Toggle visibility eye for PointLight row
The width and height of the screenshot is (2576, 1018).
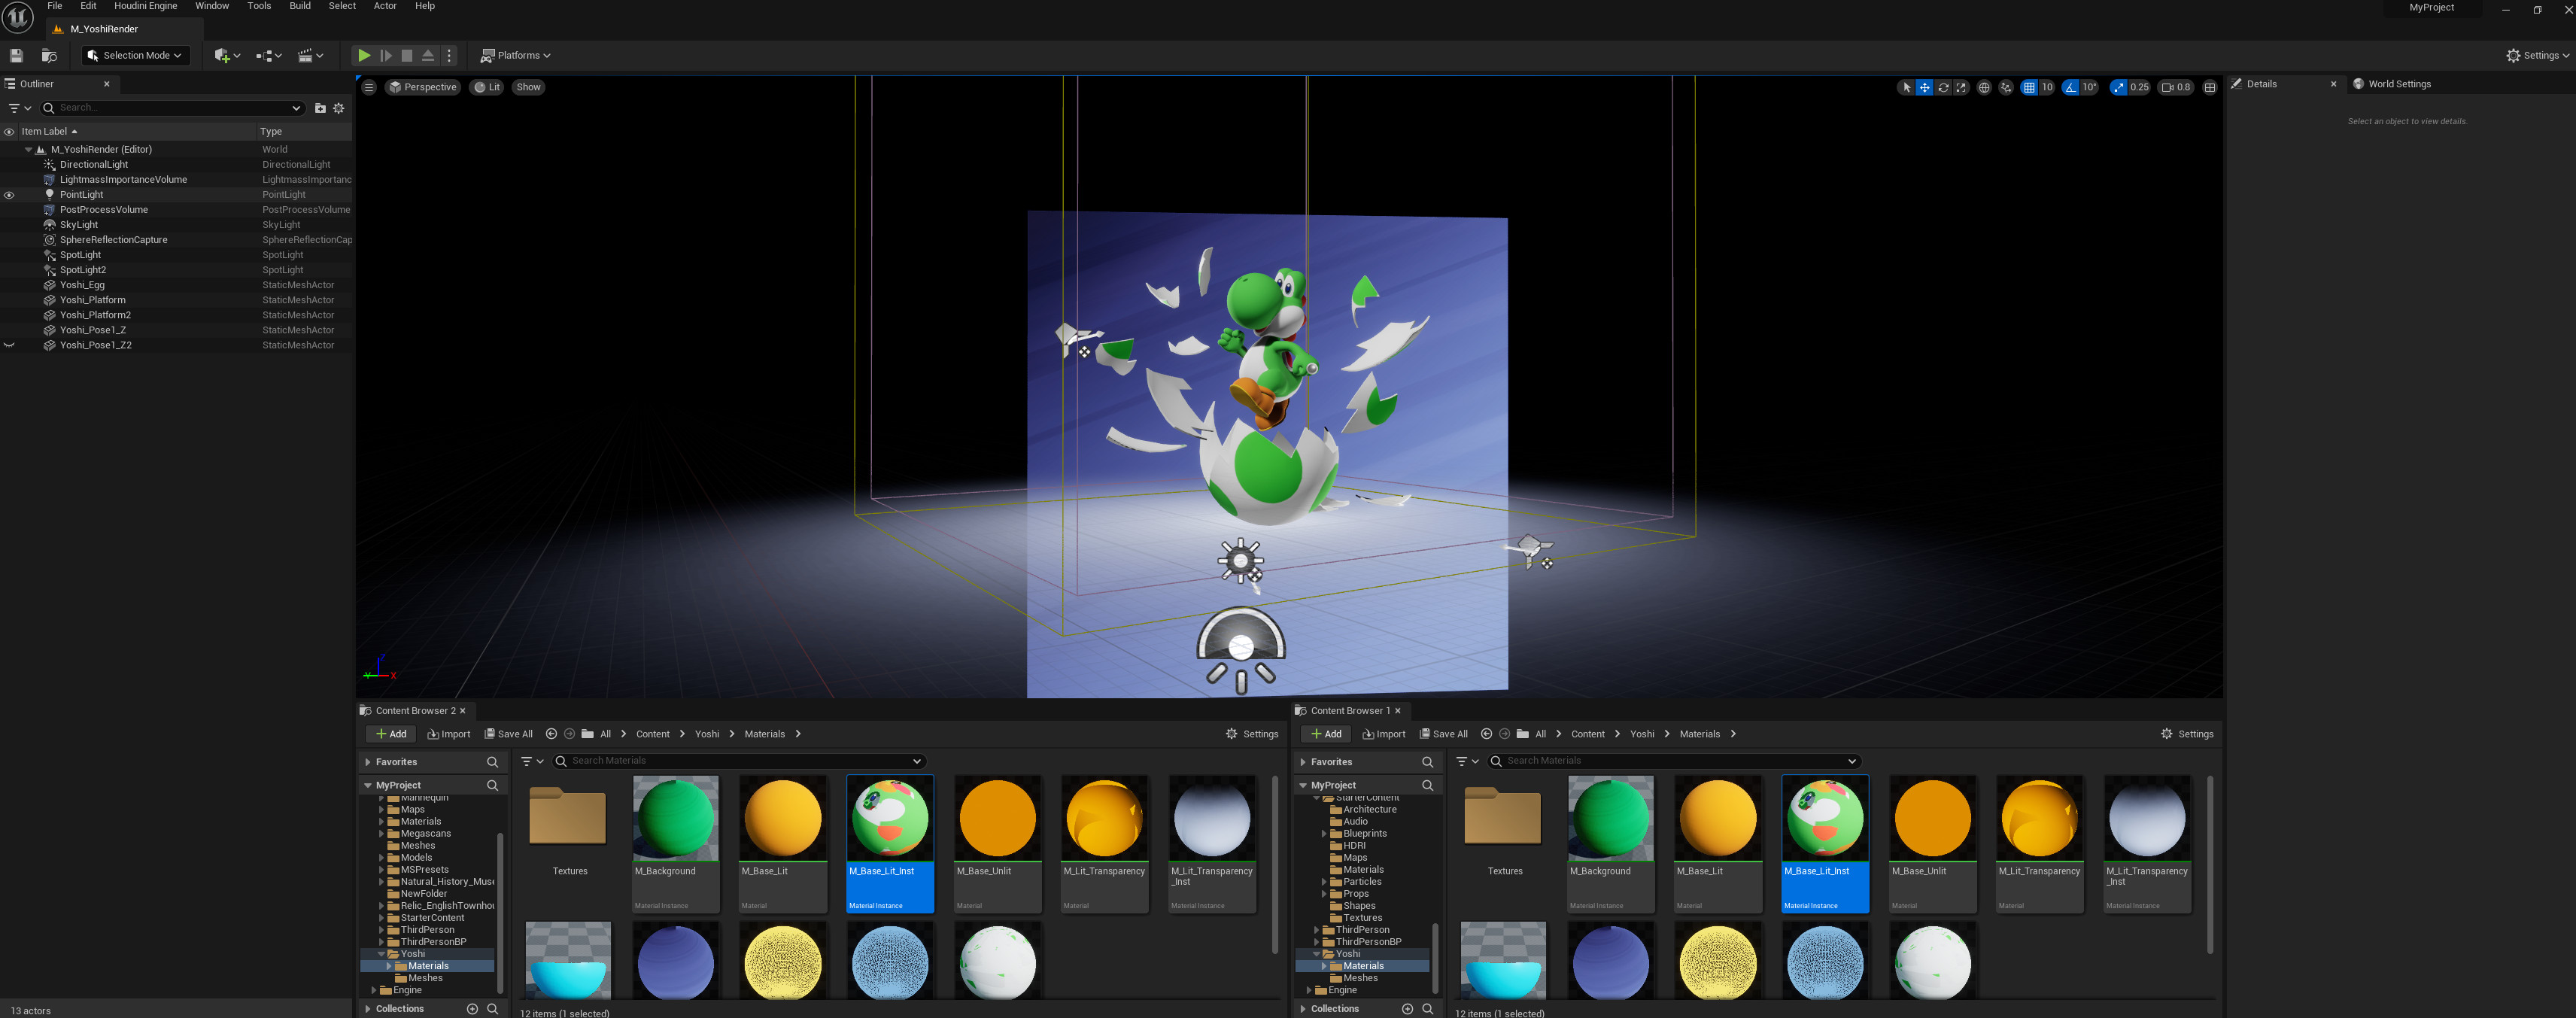[9, 195]
